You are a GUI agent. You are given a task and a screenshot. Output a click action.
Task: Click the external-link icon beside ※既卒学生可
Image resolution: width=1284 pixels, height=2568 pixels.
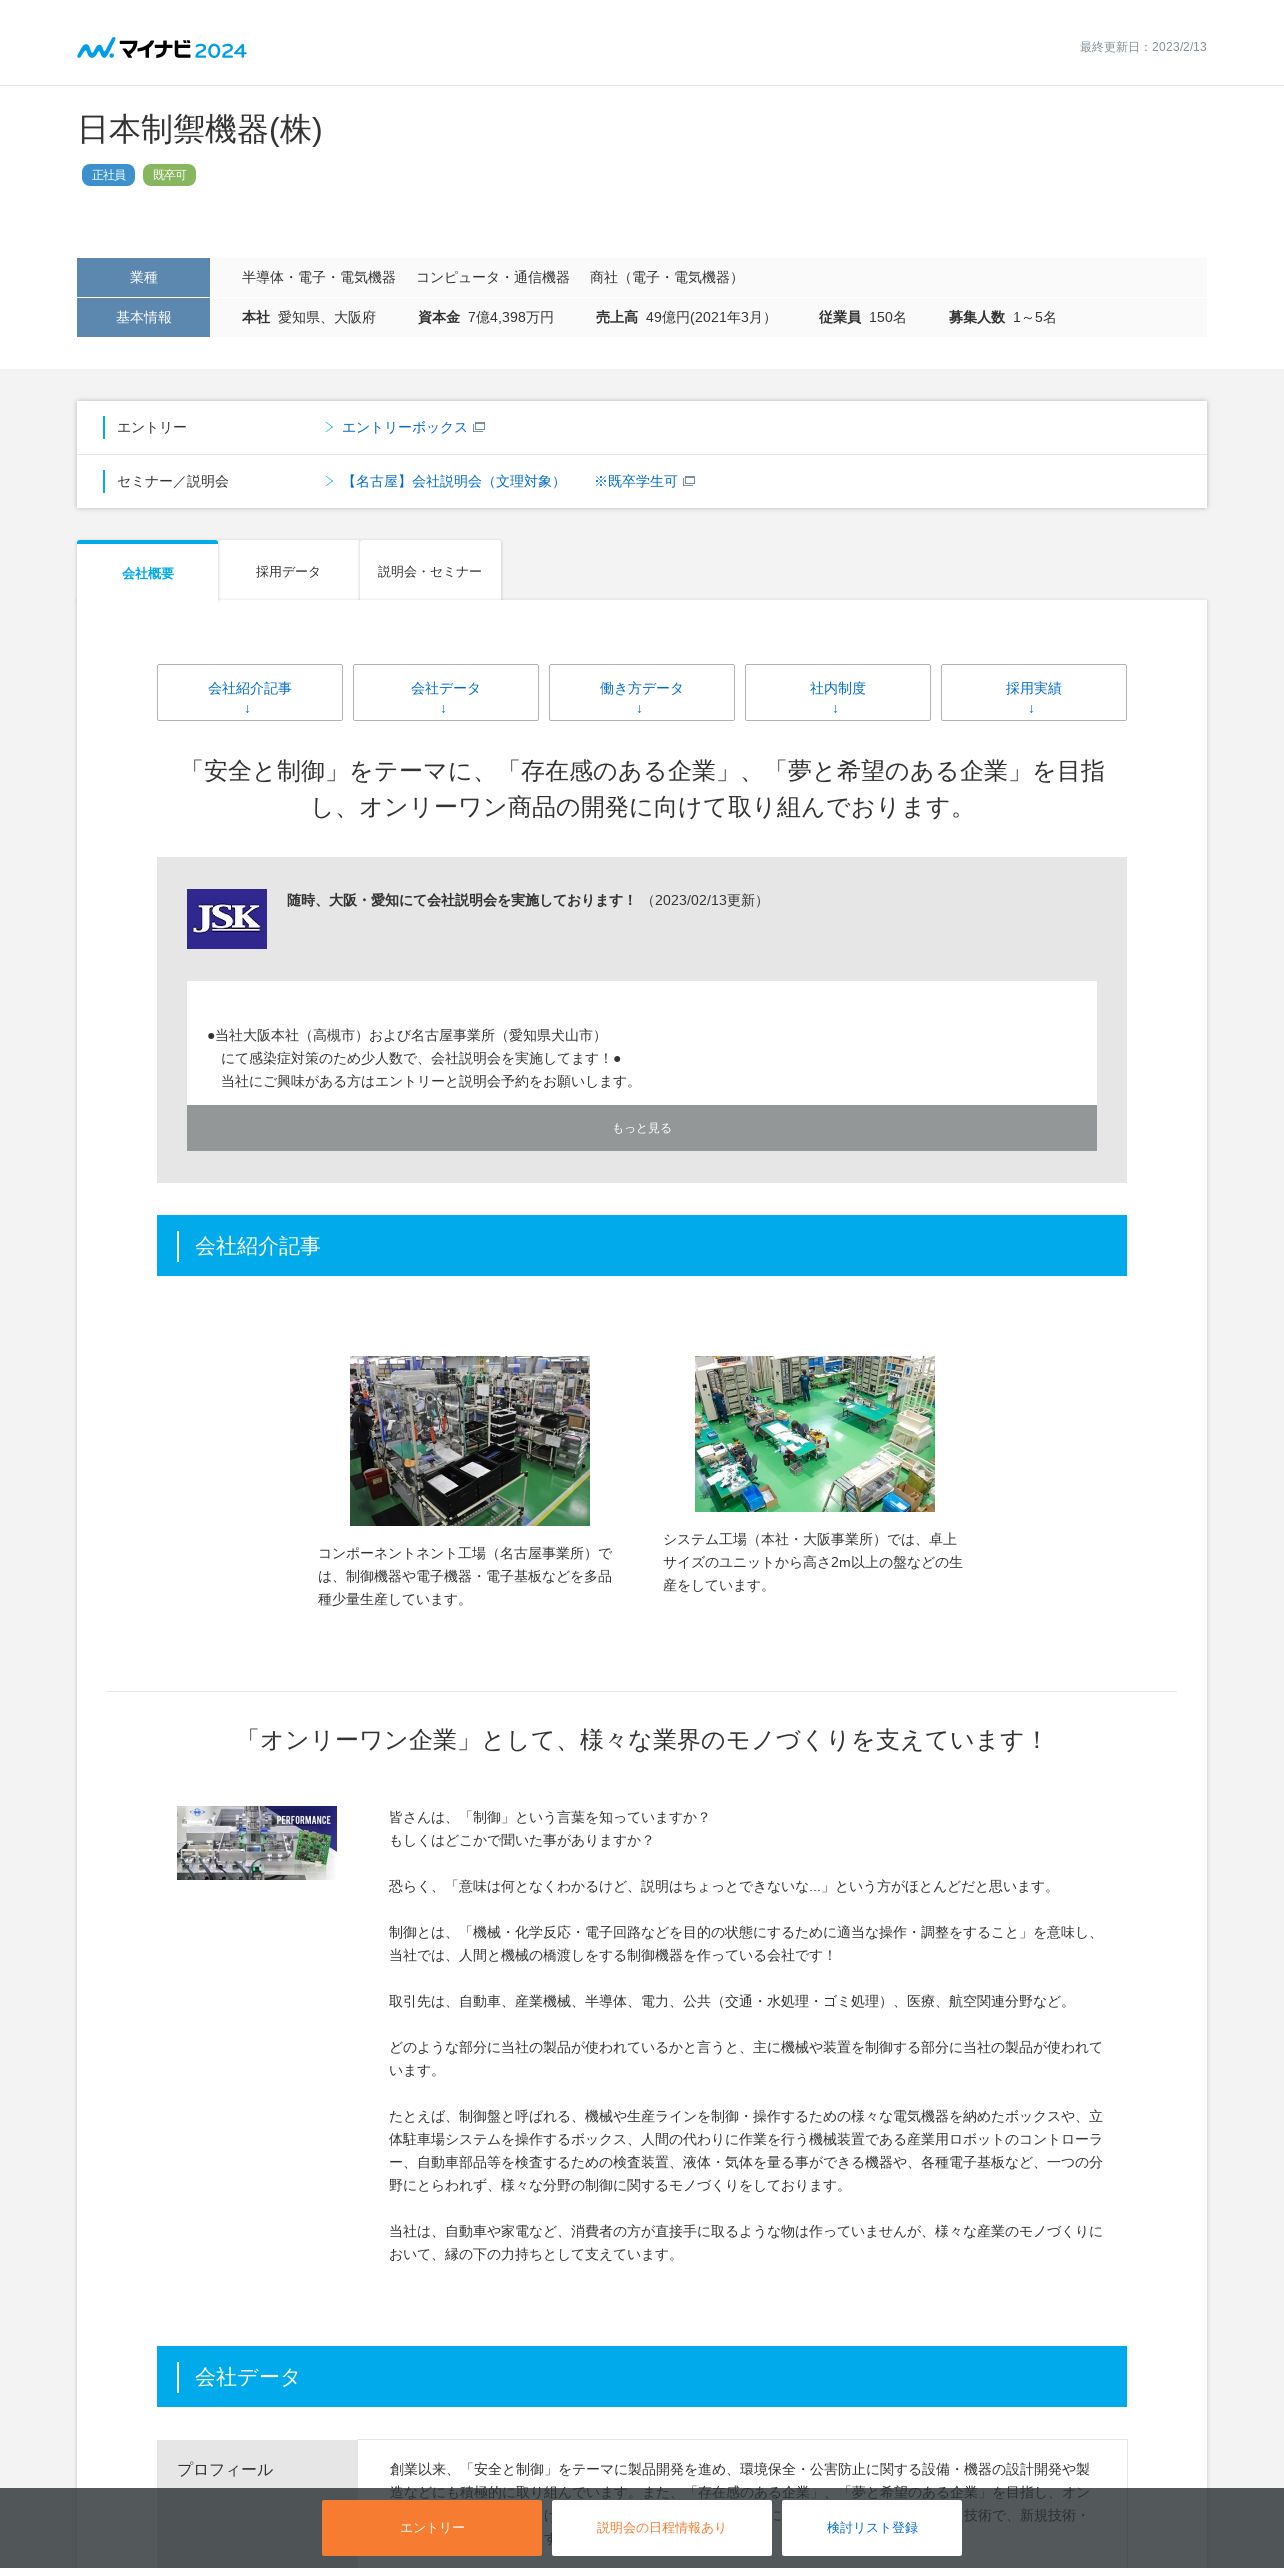pos(689,481)
